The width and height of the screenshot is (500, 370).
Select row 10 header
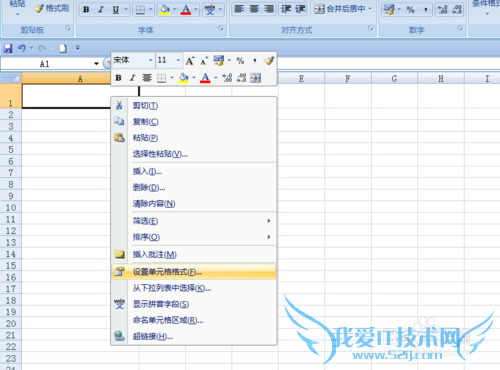[x=11, y=207]
